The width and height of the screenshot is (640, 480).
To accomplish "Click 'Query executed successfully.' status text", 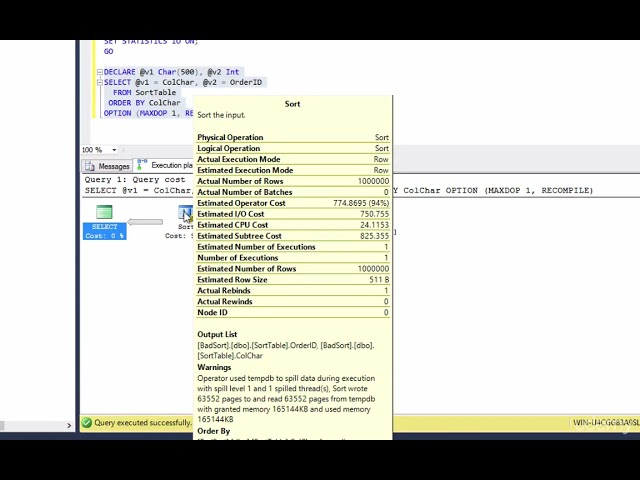I will pyautogui.click(x=143, y=423).
